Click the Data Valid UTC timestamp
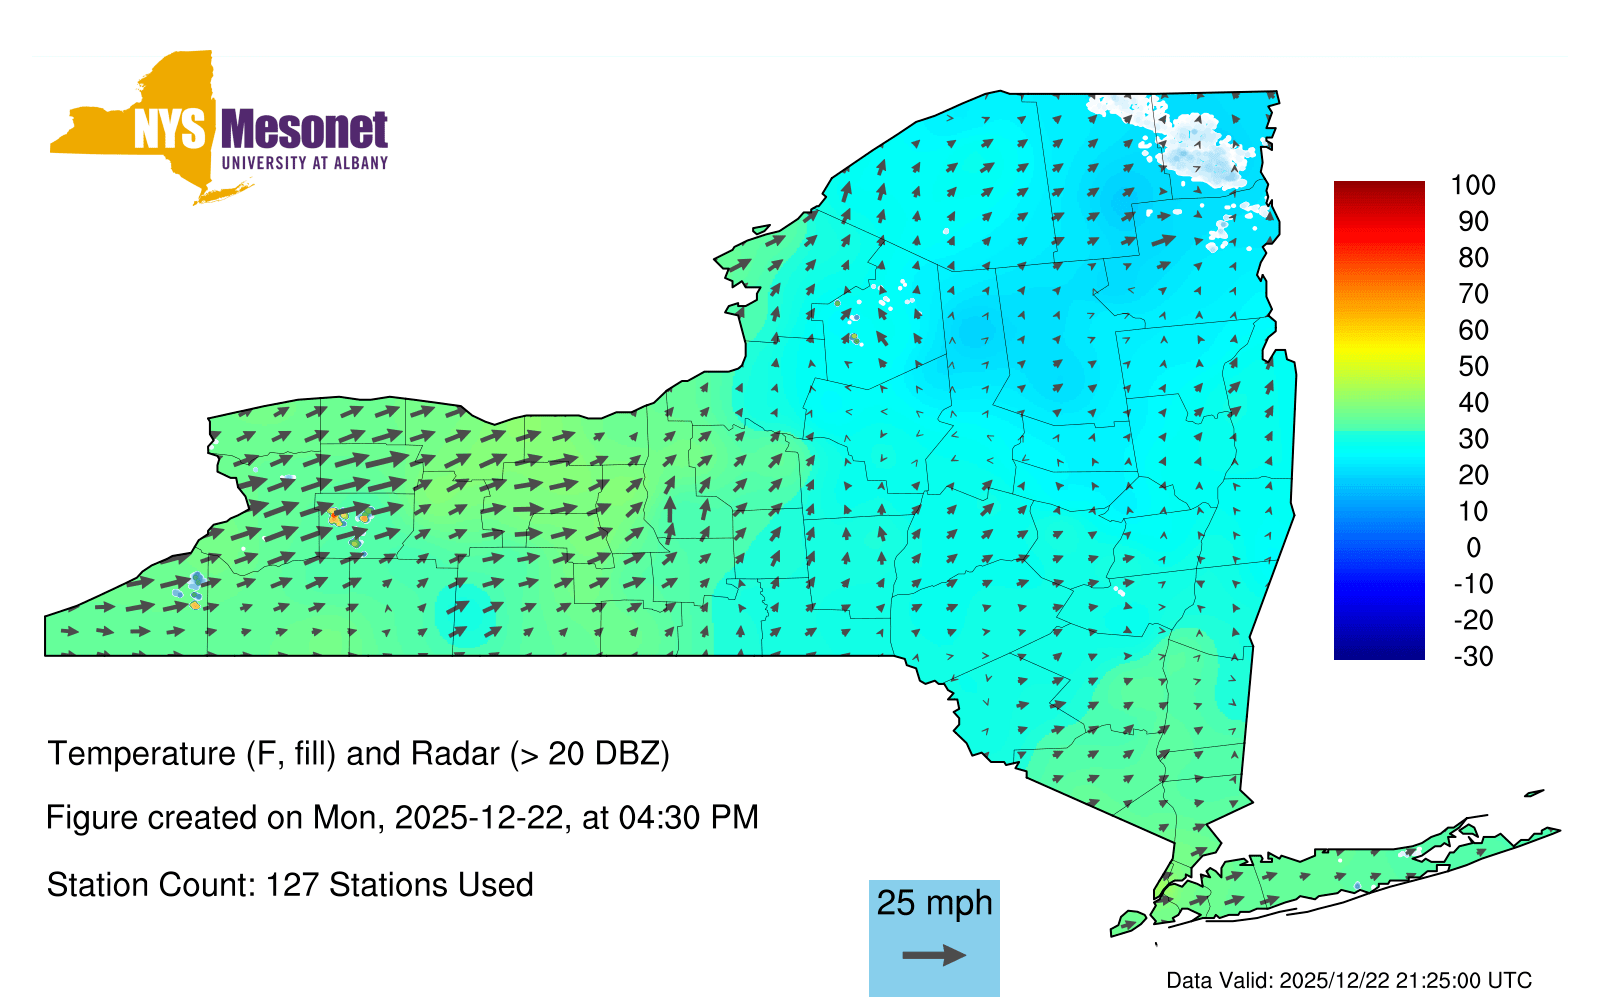This screenshot has width=1600, height=1000. click(1348, 980)
